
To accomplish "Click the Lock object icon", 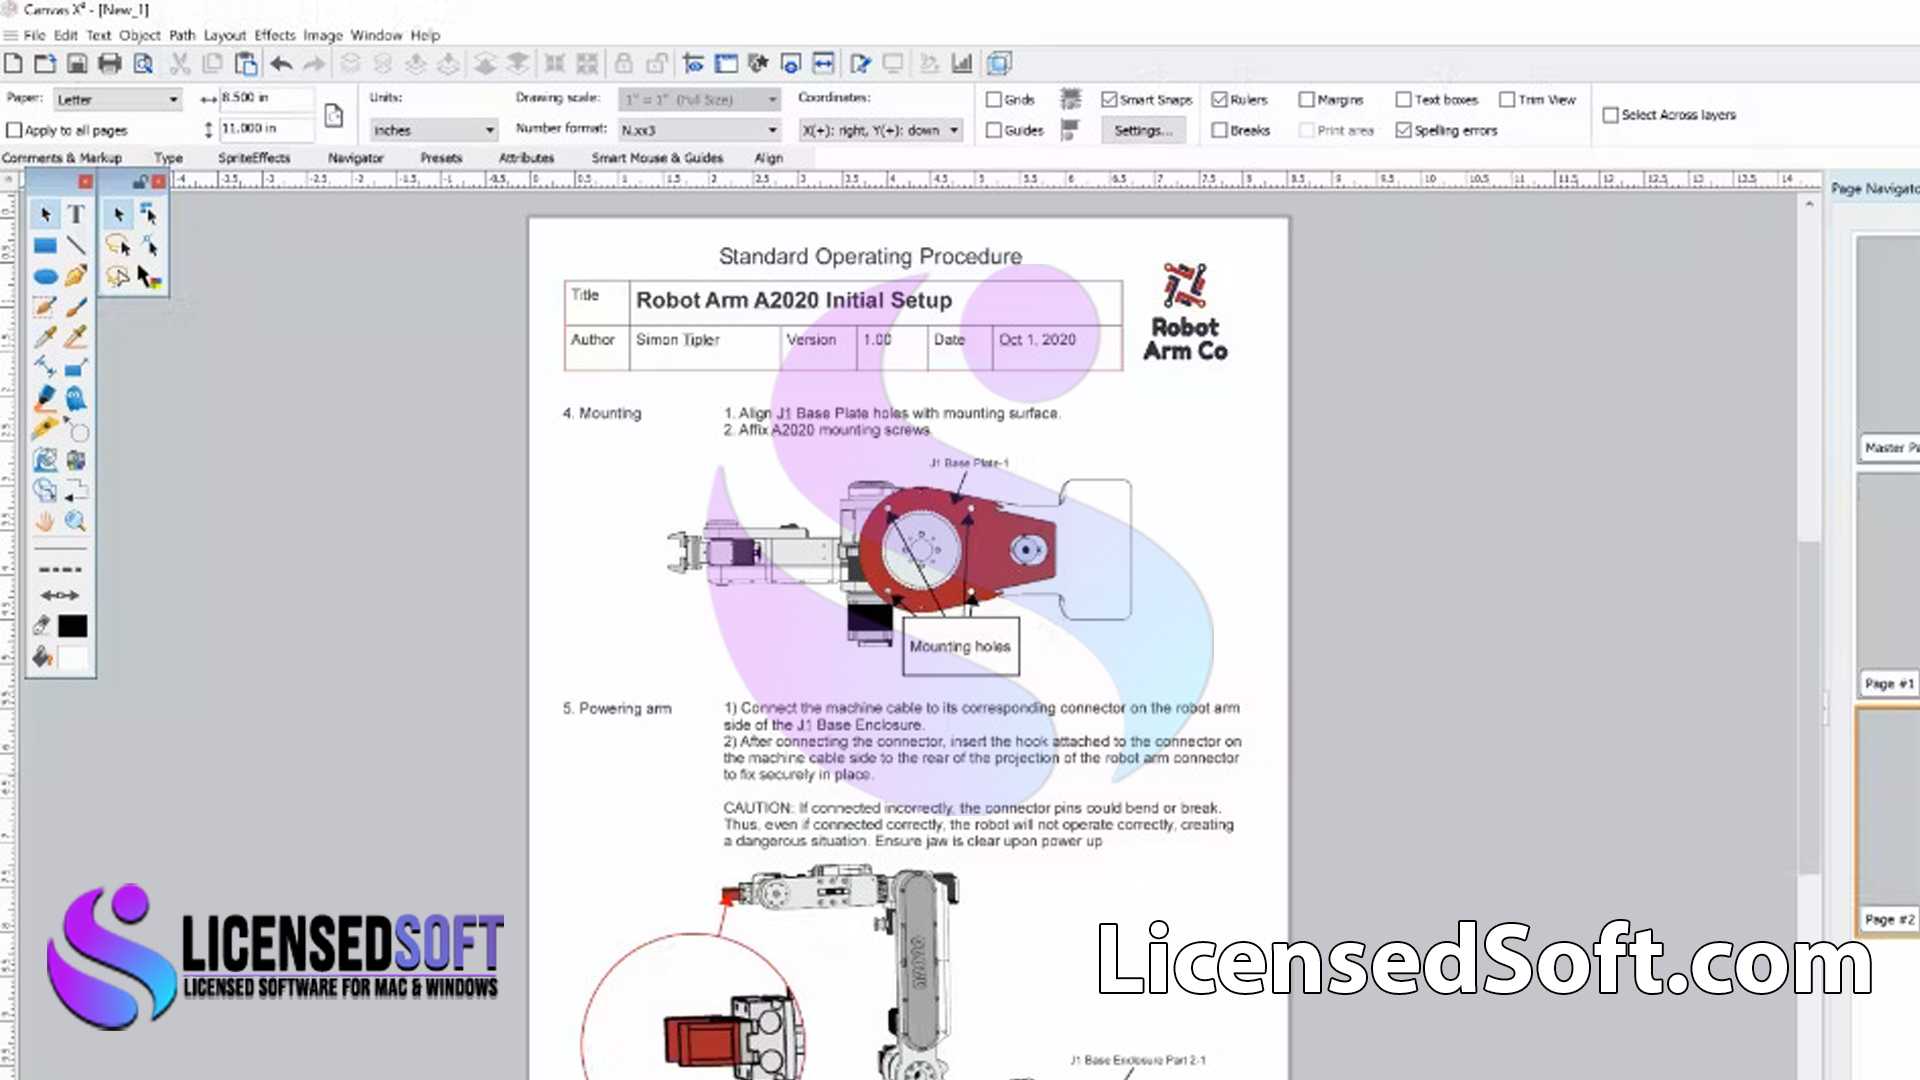I will [x=623, y=64].
